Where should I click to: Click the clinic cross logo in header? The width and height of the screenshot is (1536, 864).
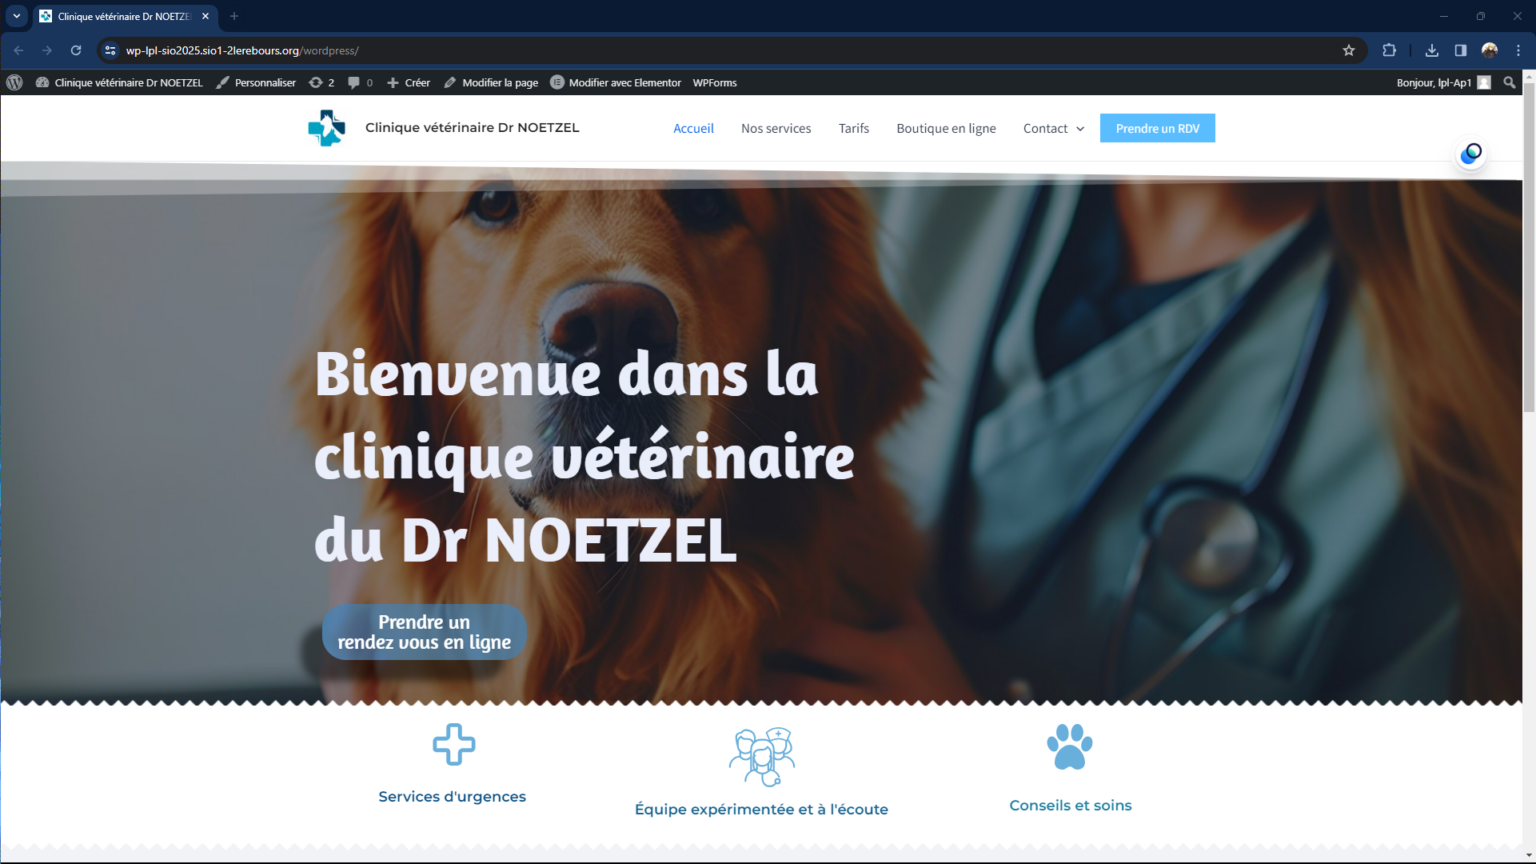pyautogui.click(x=326, y=128)
